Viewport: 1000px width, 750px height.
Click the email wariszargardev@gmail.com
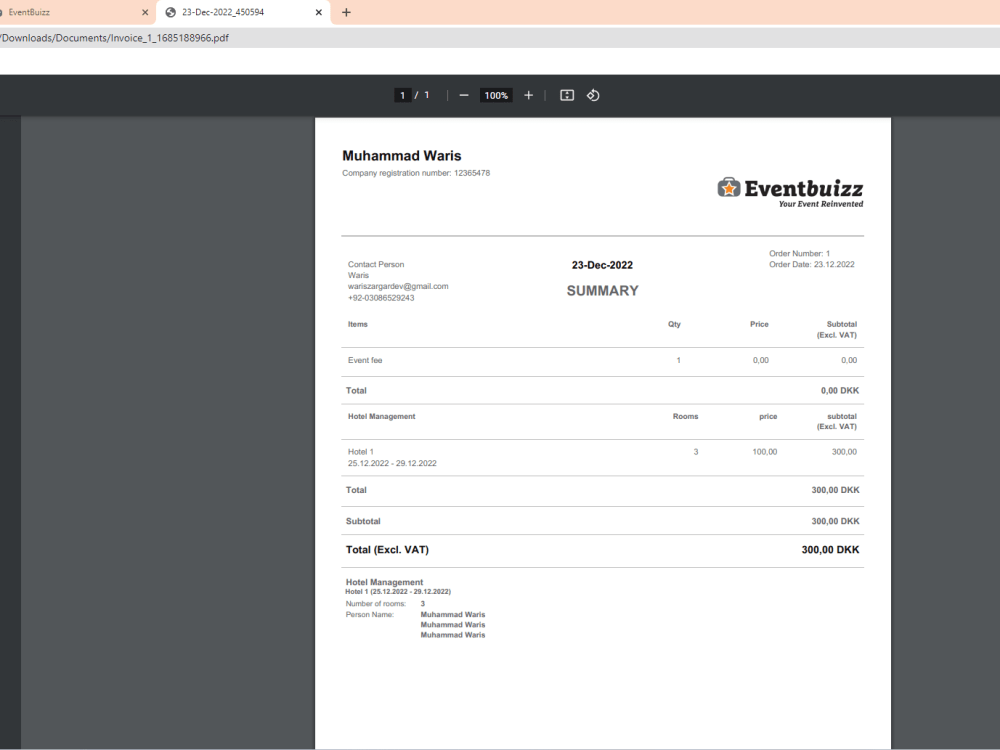pos(398,286)
